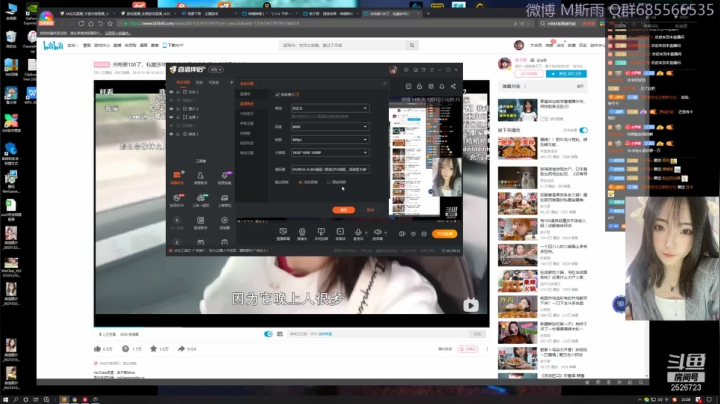Click the bell notification icon above preview
The width and height of the screenshot is (720, 404).
pos(442,86)
